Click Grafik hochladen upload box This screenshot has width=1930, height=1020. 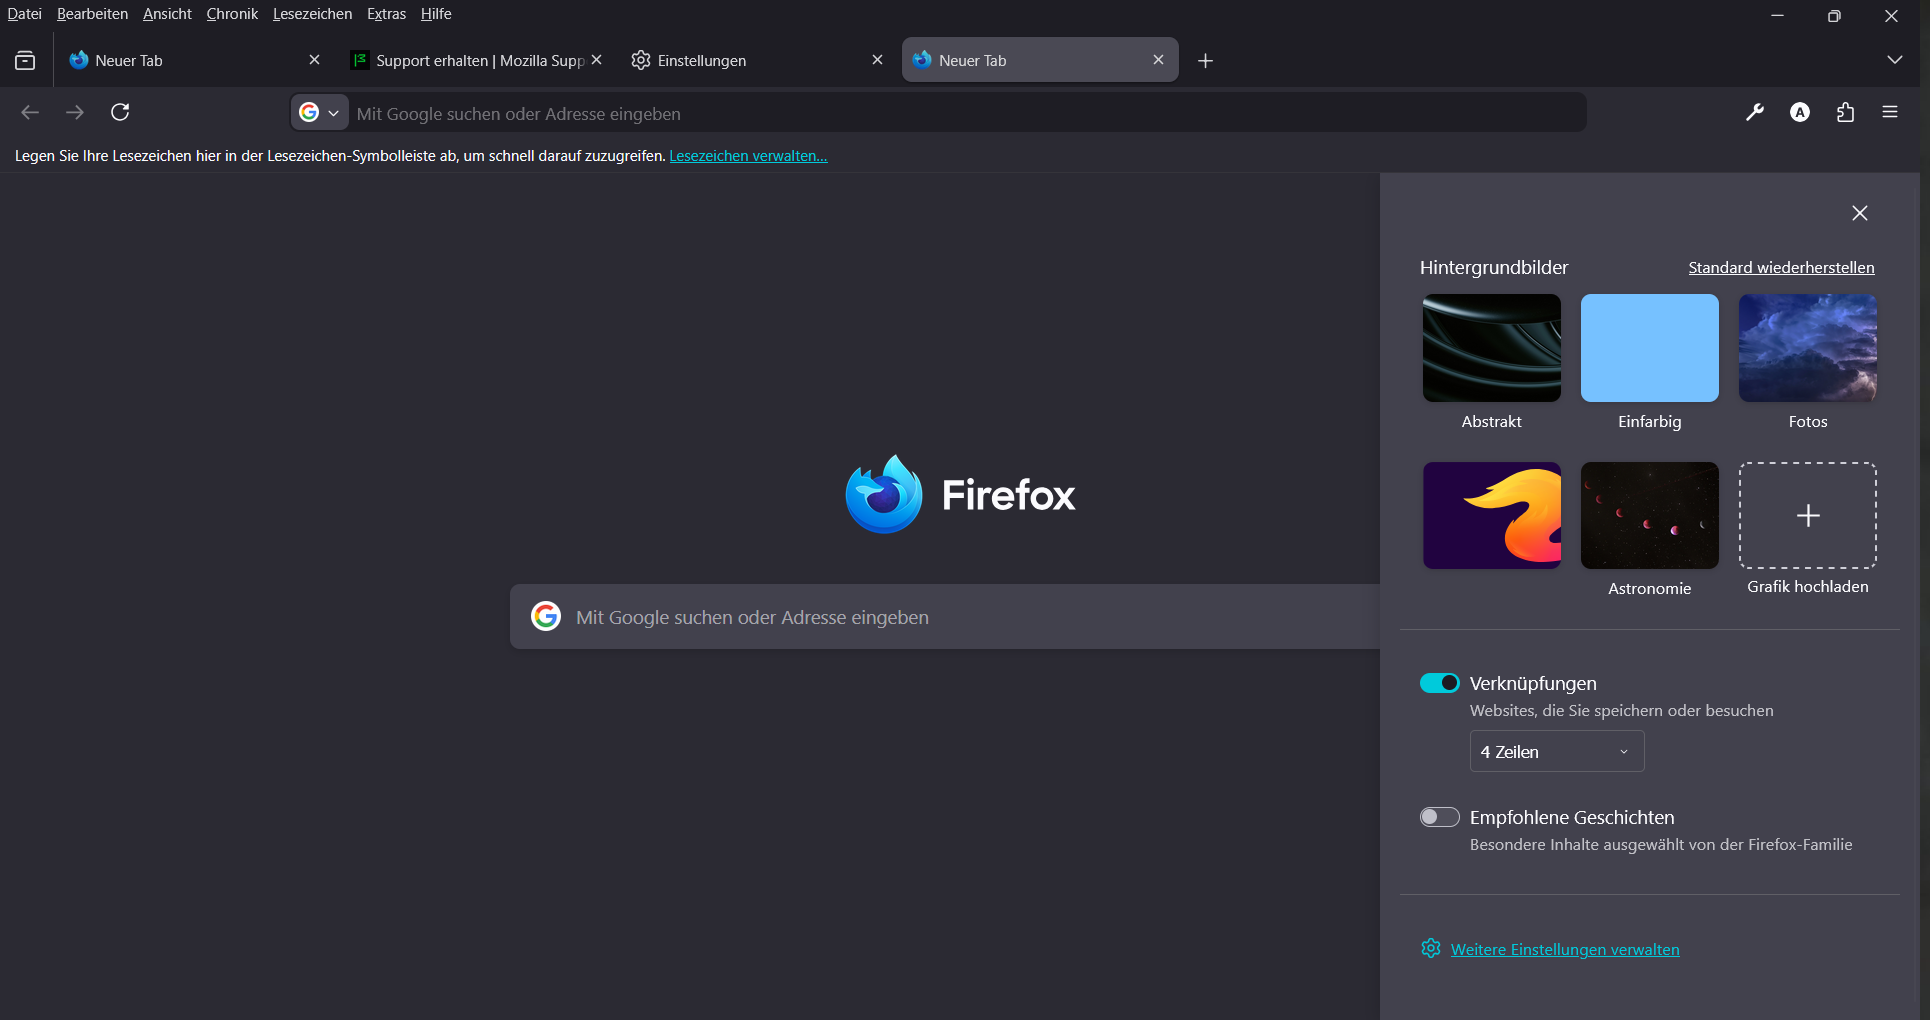pyautogui.click(x=1808, y=515)
